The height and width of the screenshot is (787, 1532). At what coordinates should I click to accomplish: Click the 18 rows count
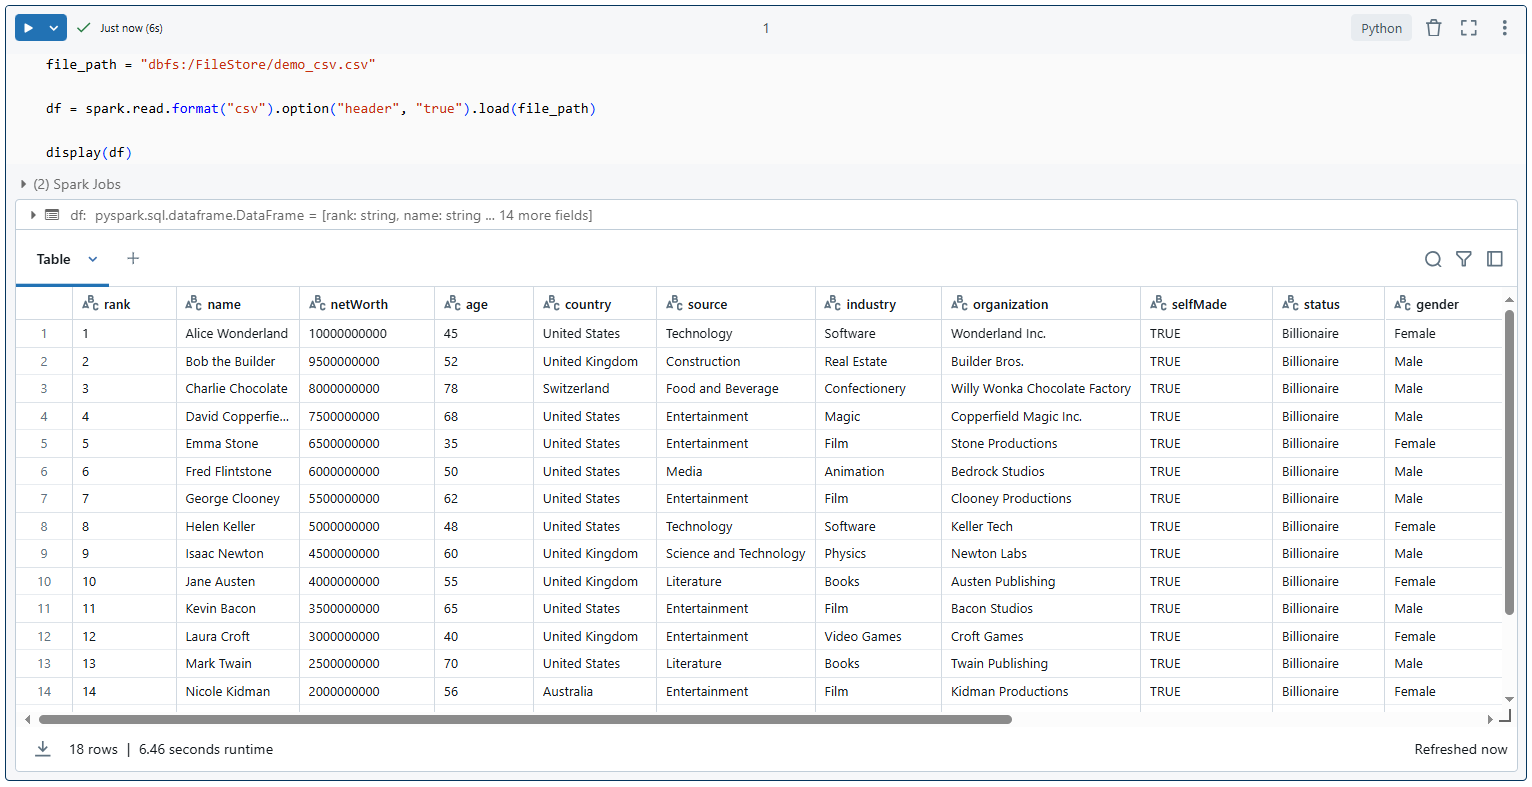pos(93,749)
